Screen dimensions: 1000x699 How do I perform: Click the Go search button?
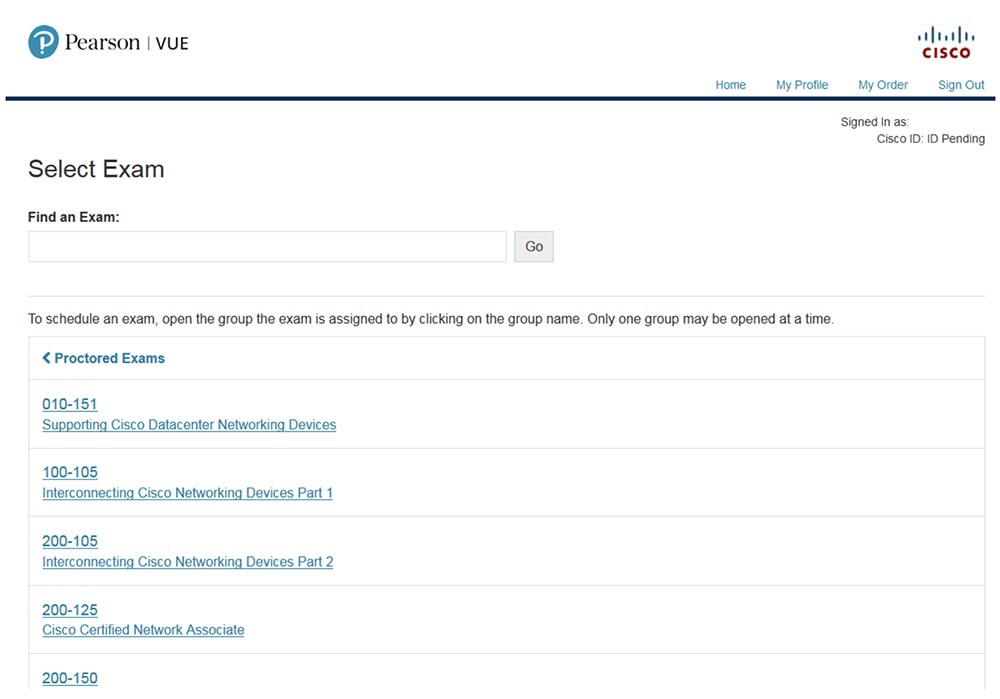pos(534,246)
